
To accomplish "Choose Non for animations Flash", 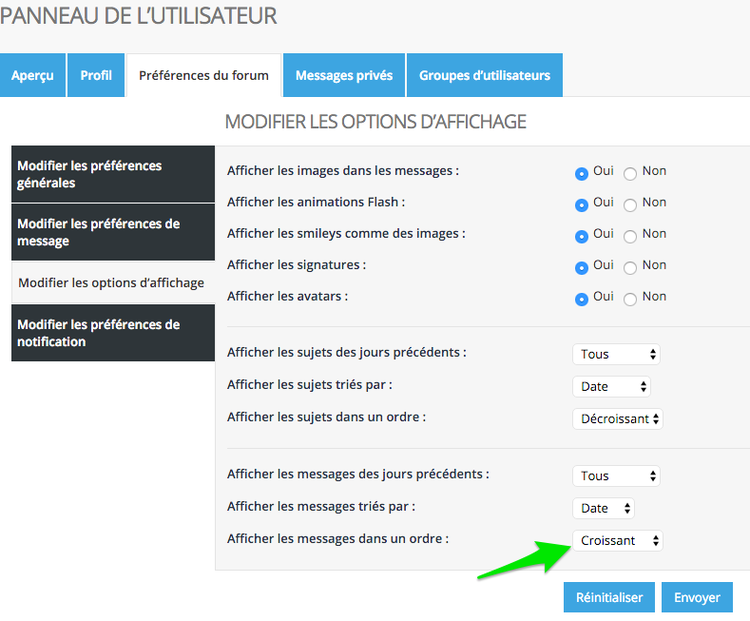I will coord(630,205).
